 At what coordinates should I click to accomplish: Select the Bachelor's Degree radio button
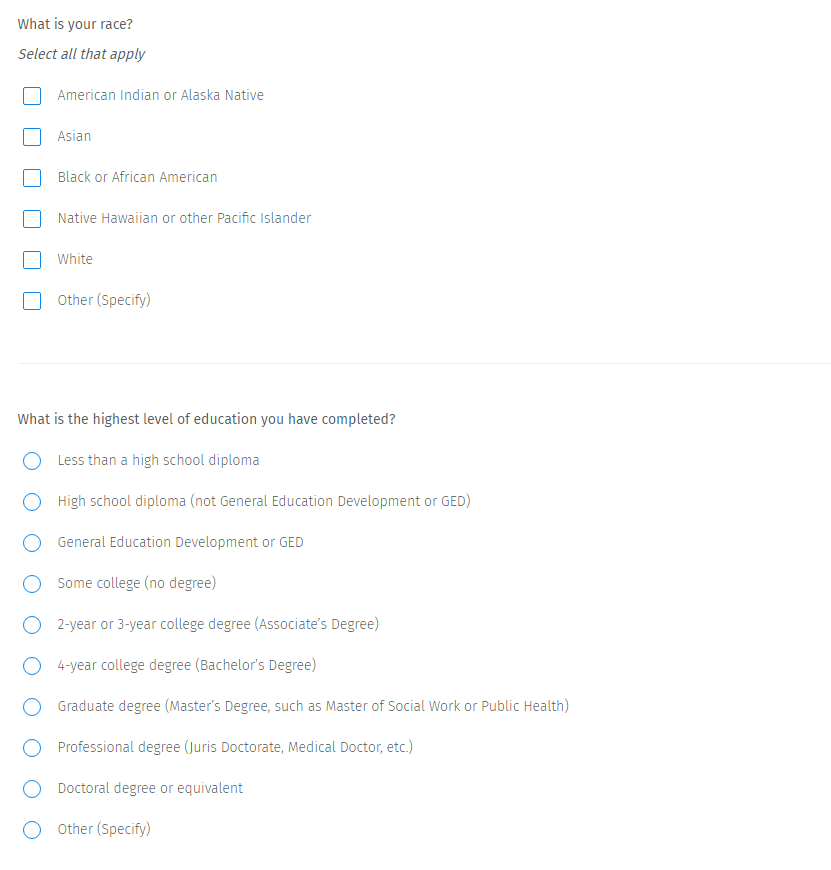tap(32, 666)
